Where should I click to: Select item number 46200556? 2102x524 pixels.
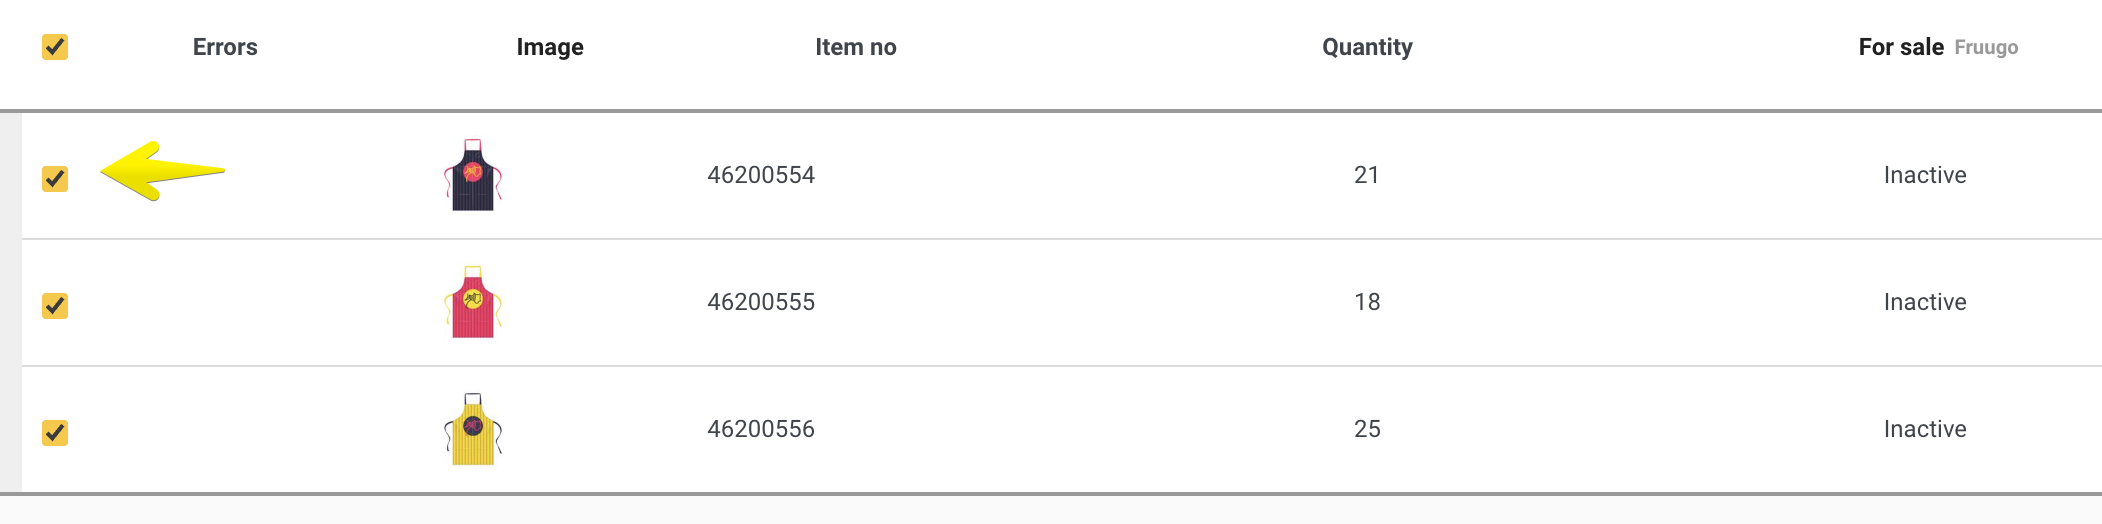click(x=761, y=429)
